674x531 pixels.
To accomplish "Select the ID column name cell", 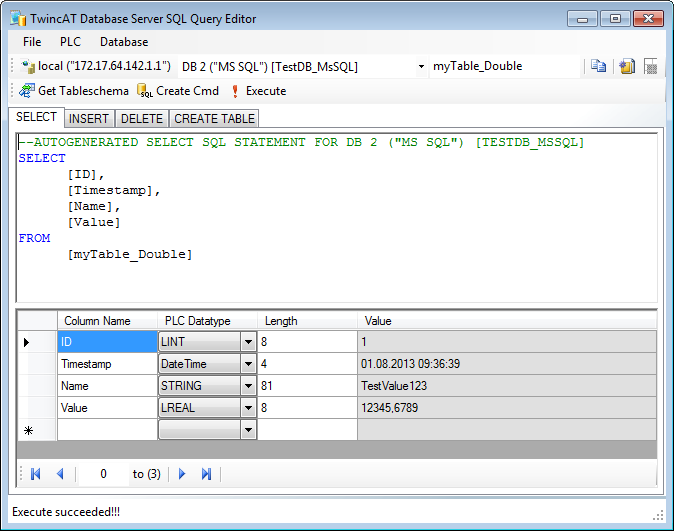I will (107, 342).
